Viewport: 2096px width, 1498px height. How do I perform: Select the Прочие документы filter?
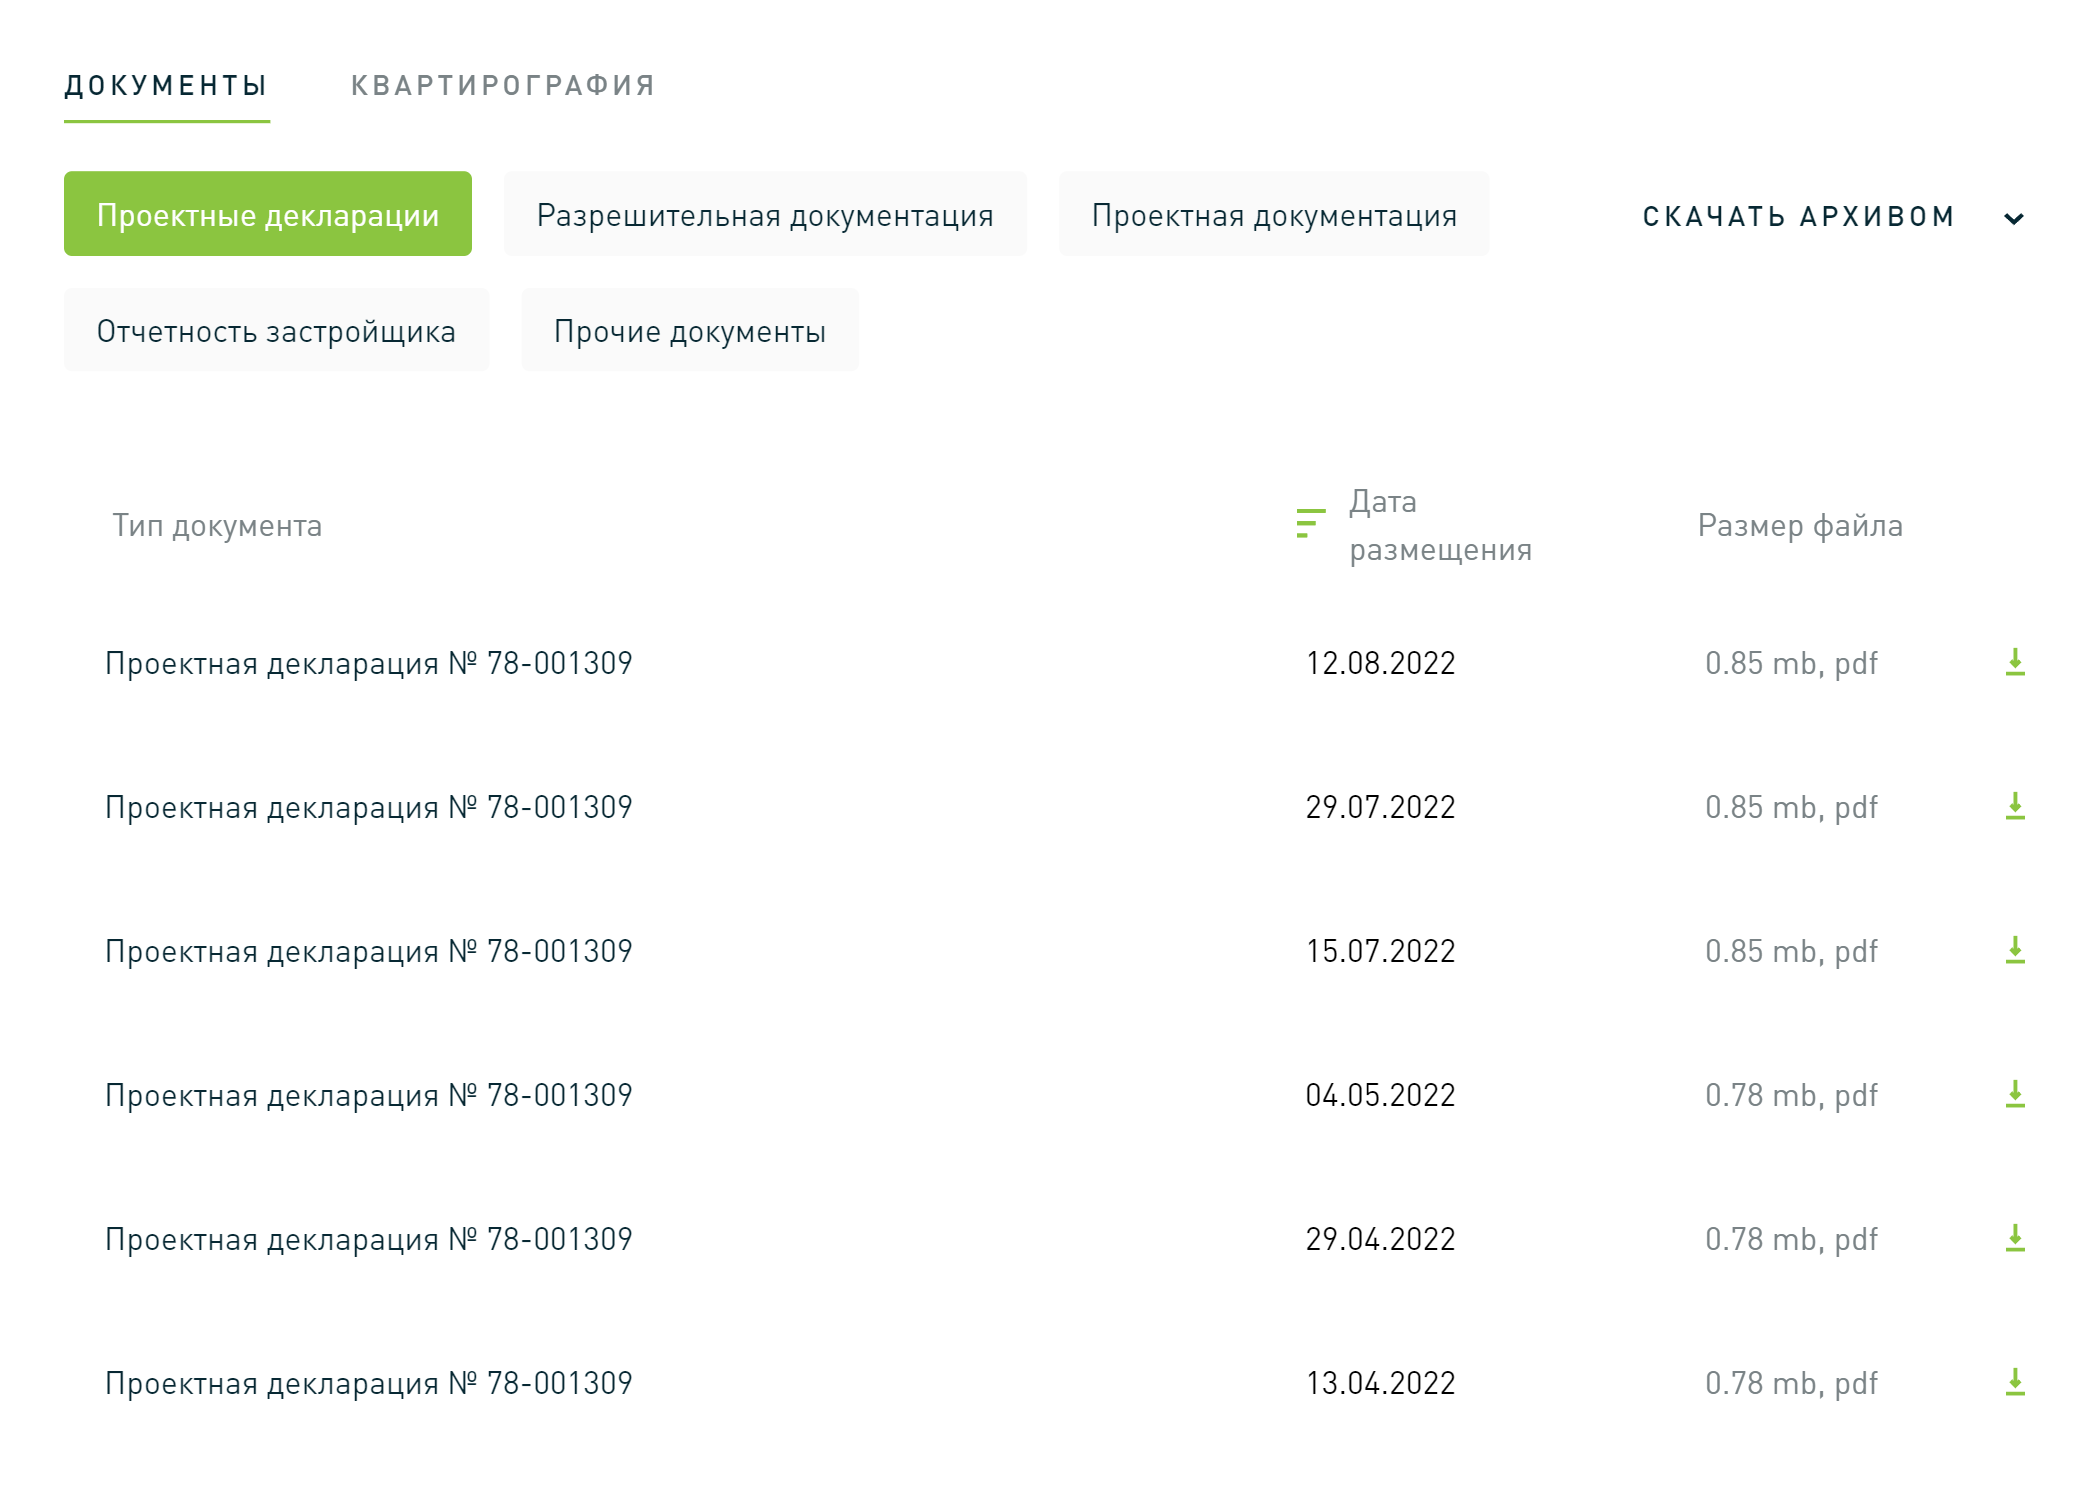click(690, 330)
